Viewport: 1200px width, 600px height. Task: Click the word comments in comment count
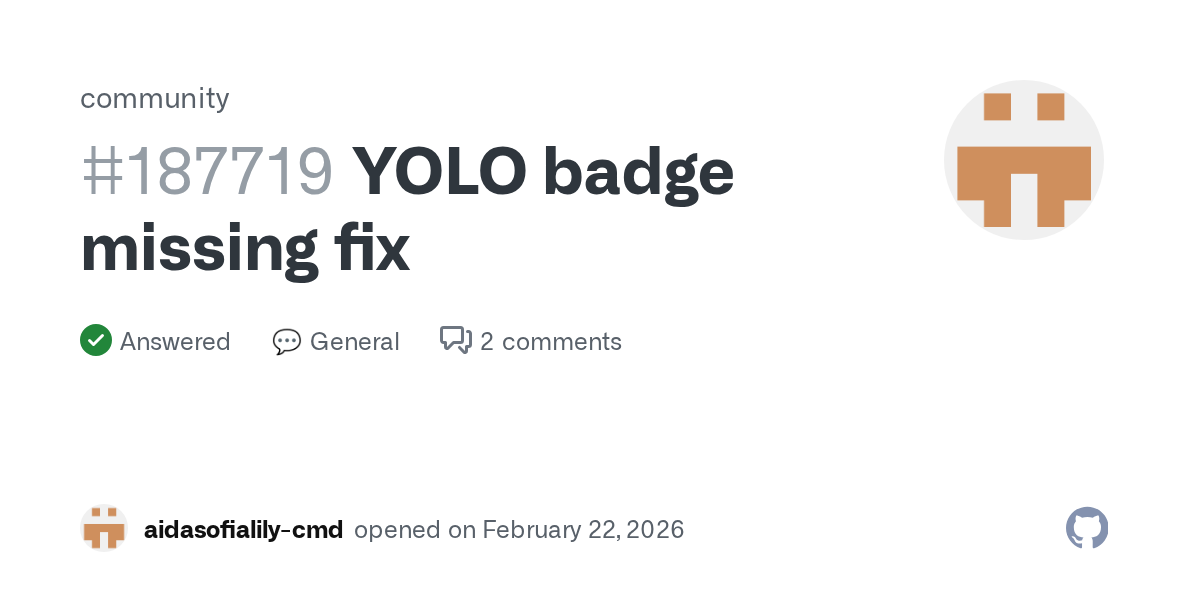tap(561, 342)
